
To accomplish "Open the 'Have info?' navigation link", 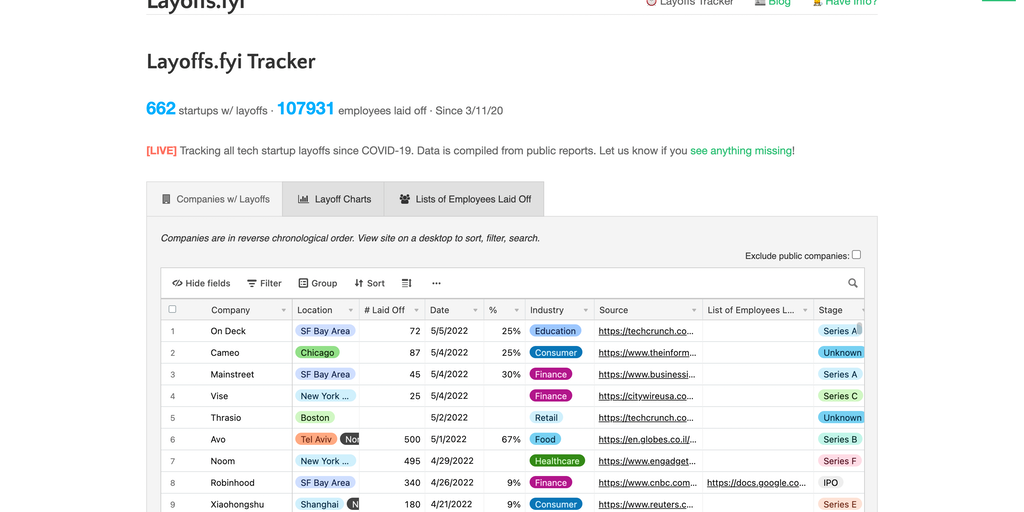I will click(844, 3).
